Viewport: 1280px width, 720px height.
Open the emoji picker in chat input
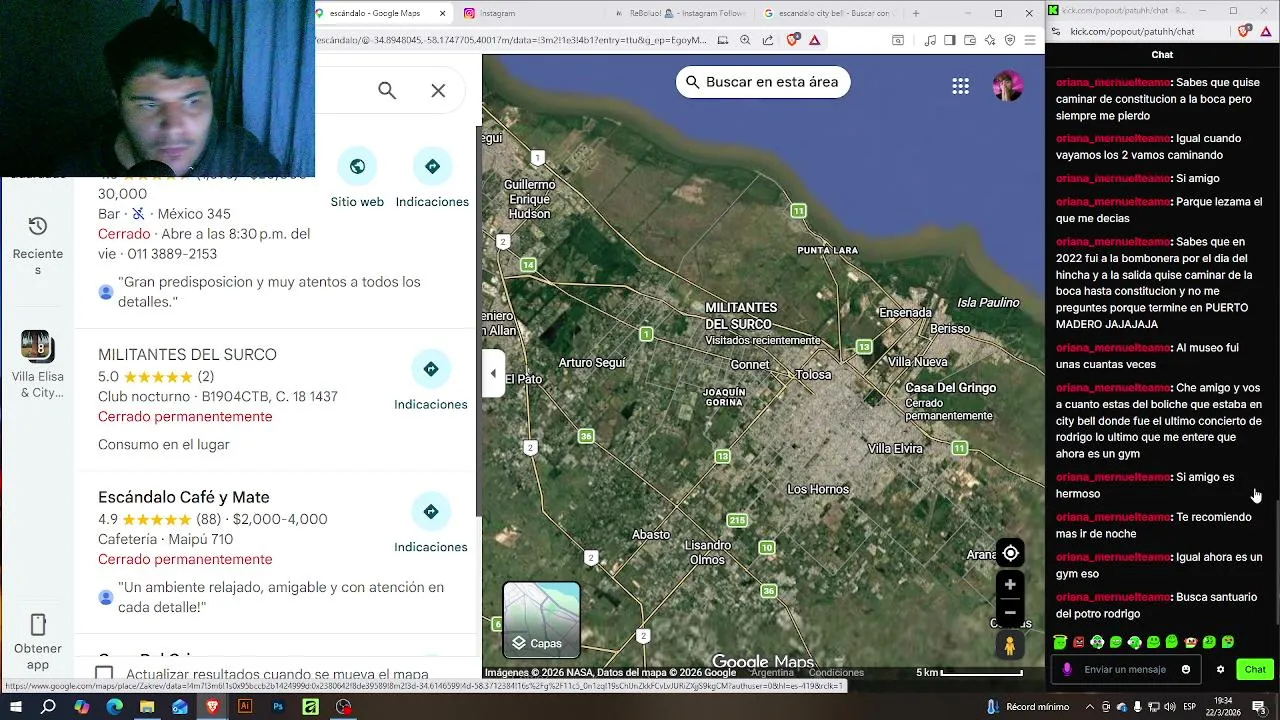pos(1186,670)
